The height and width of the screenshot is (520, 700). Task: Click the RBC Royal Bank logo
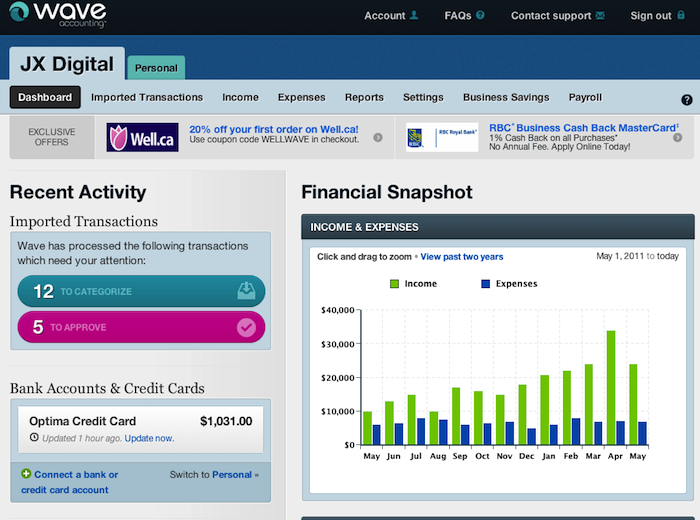442,138
